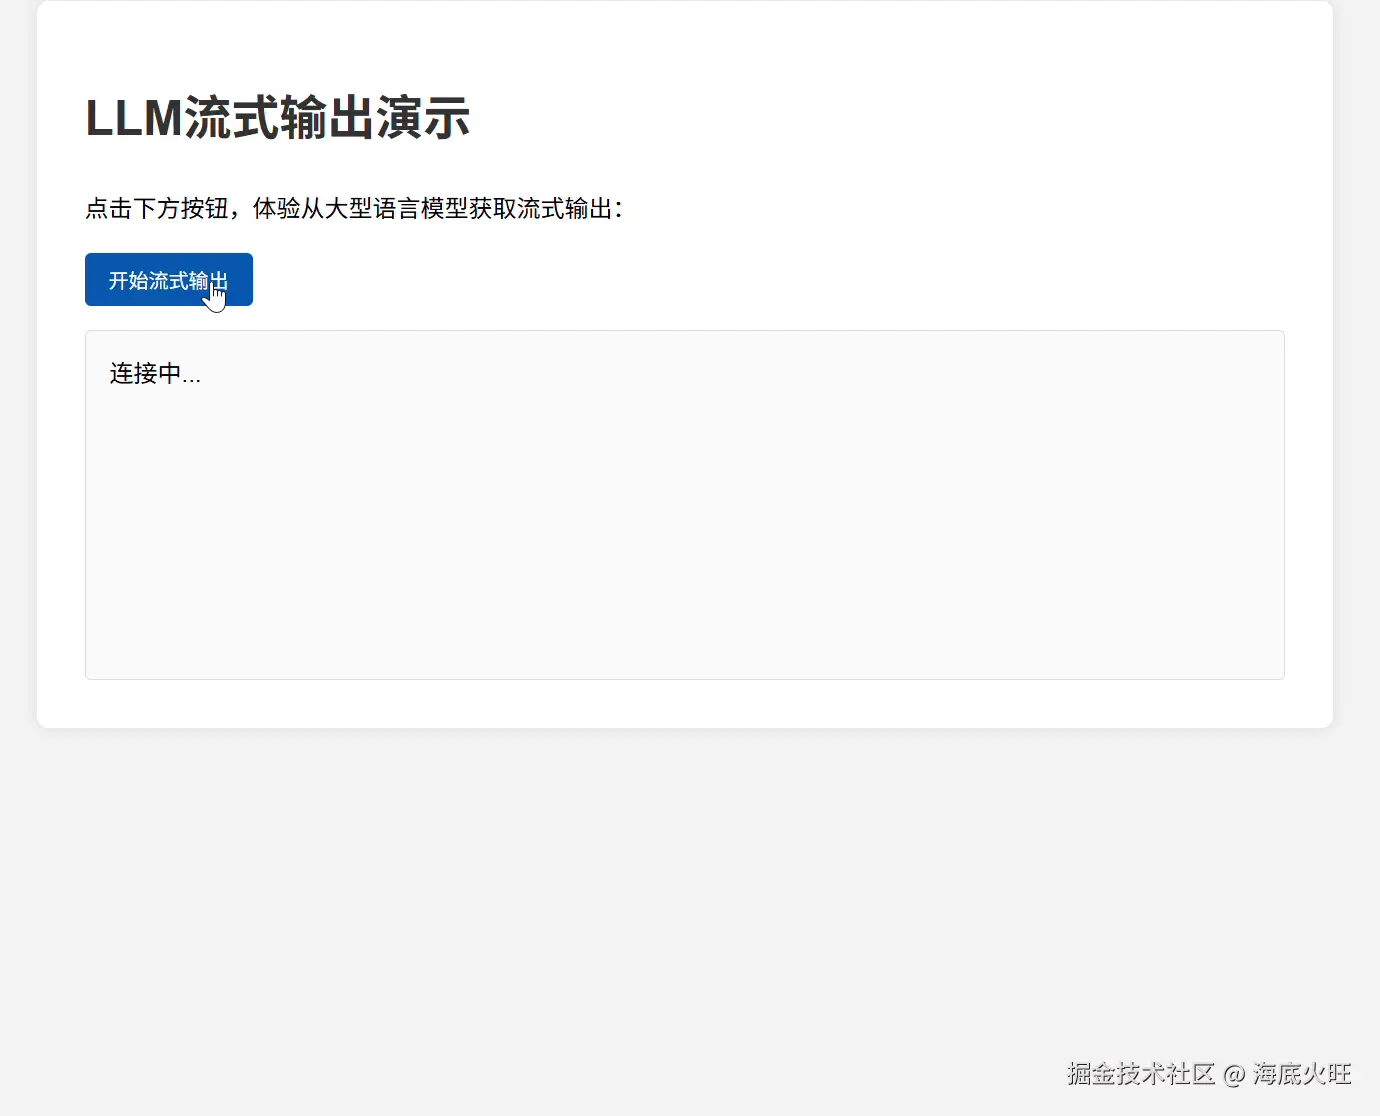Screen dimensions: 1380x1116
Task: Click the bottom edge of the output area
Action: click(684, 677)
